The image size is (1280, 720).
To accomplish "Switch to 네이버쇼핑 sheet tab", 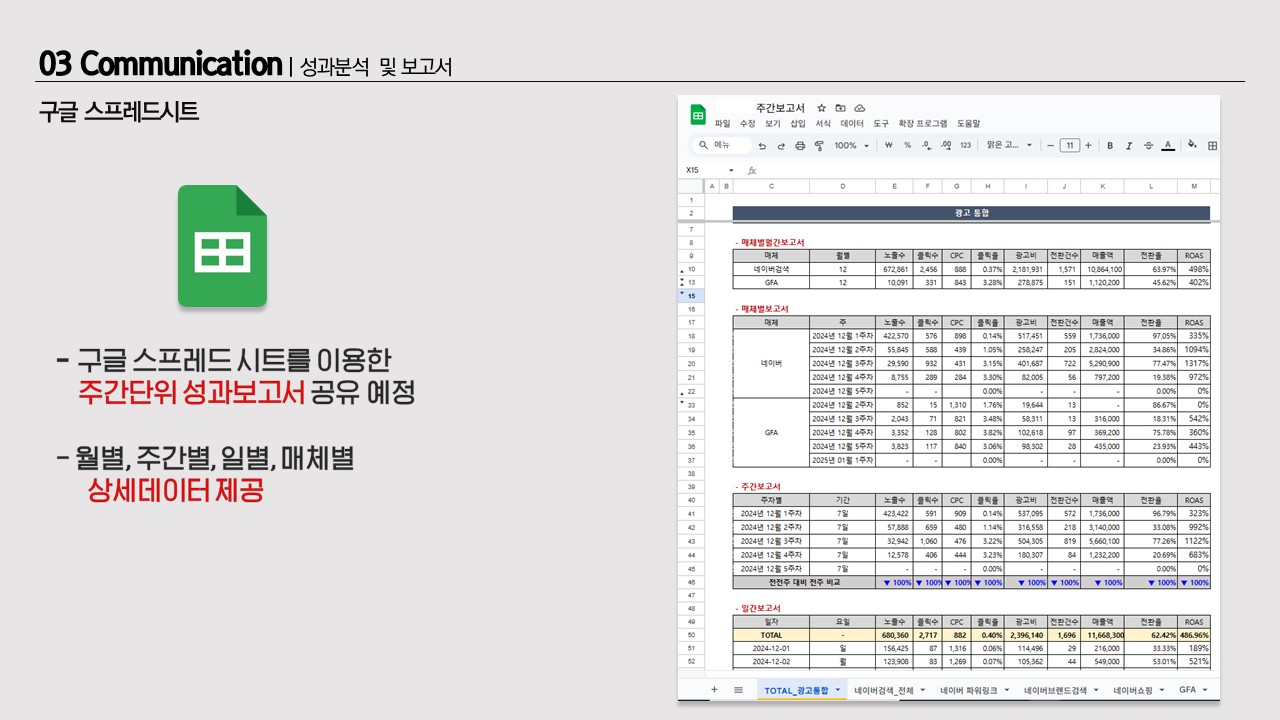I will [x=1133, y=690].
